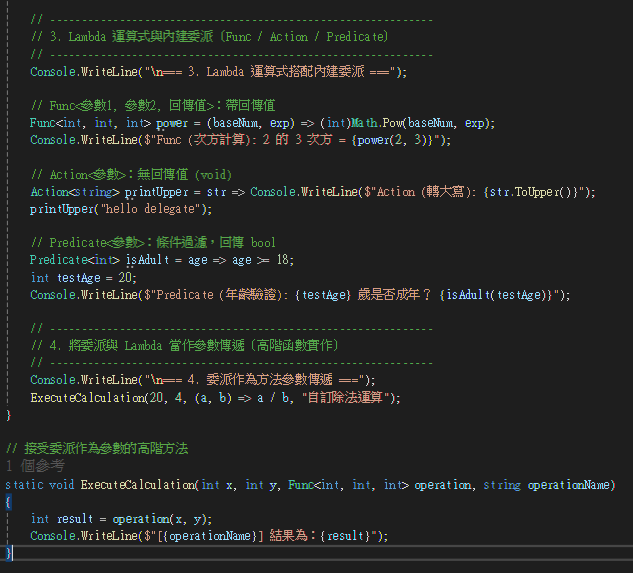Click the 'operationName' parameter in the method signature
This screenshot has height=573, width=633.
568,485
